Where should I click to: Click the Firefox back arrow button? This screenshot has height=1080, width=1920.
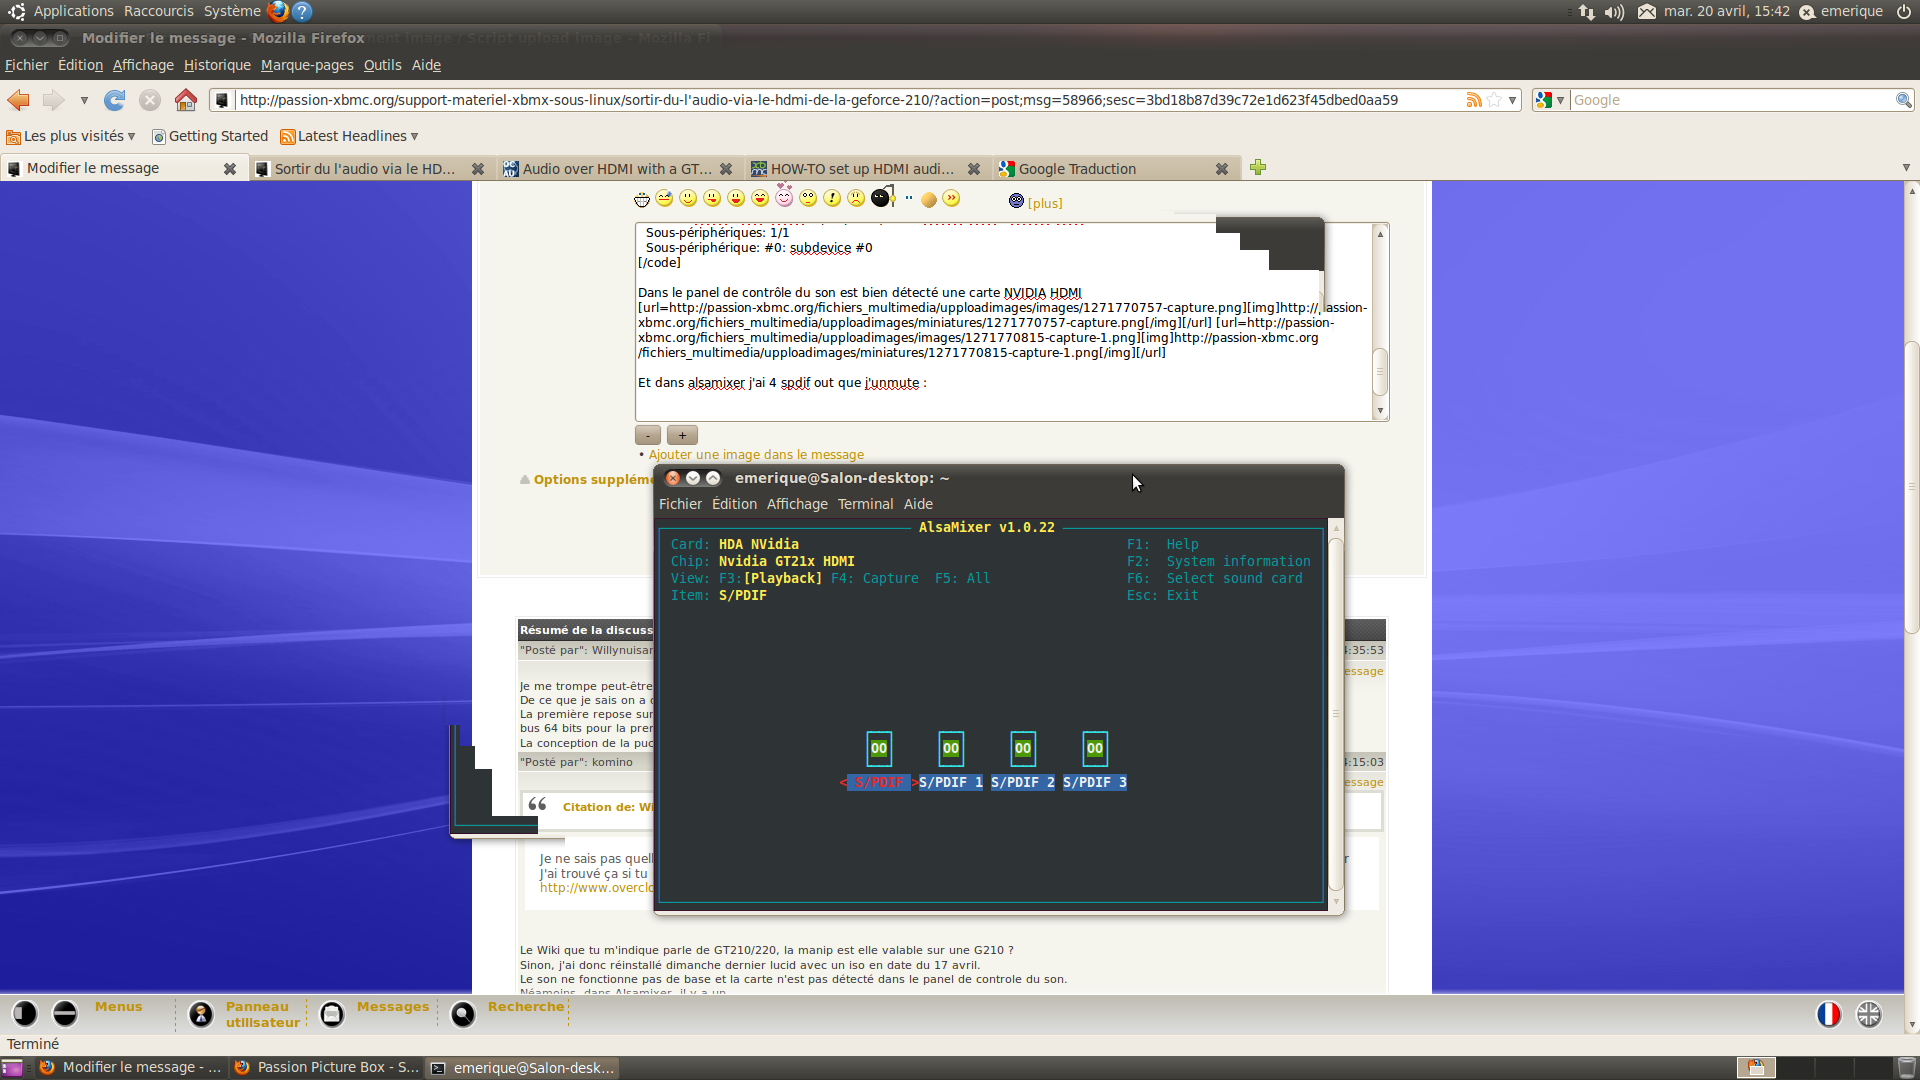[18, 100]
